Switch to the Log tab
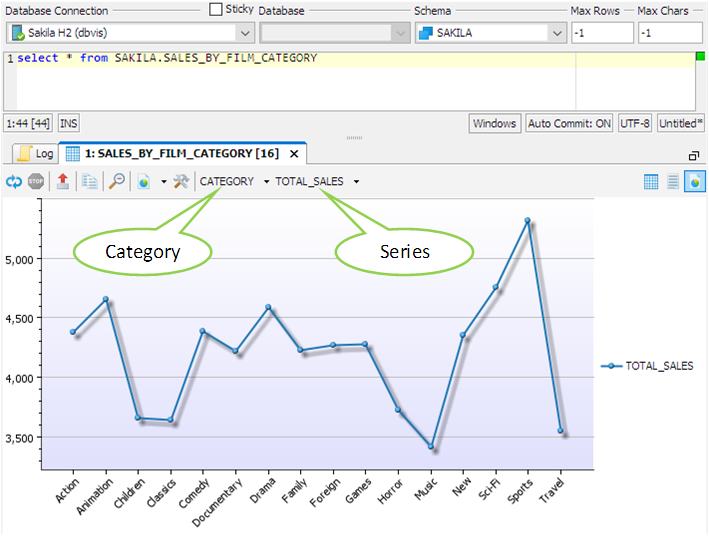The height and width of the screenshot is (536, 709). click(35, 154)
